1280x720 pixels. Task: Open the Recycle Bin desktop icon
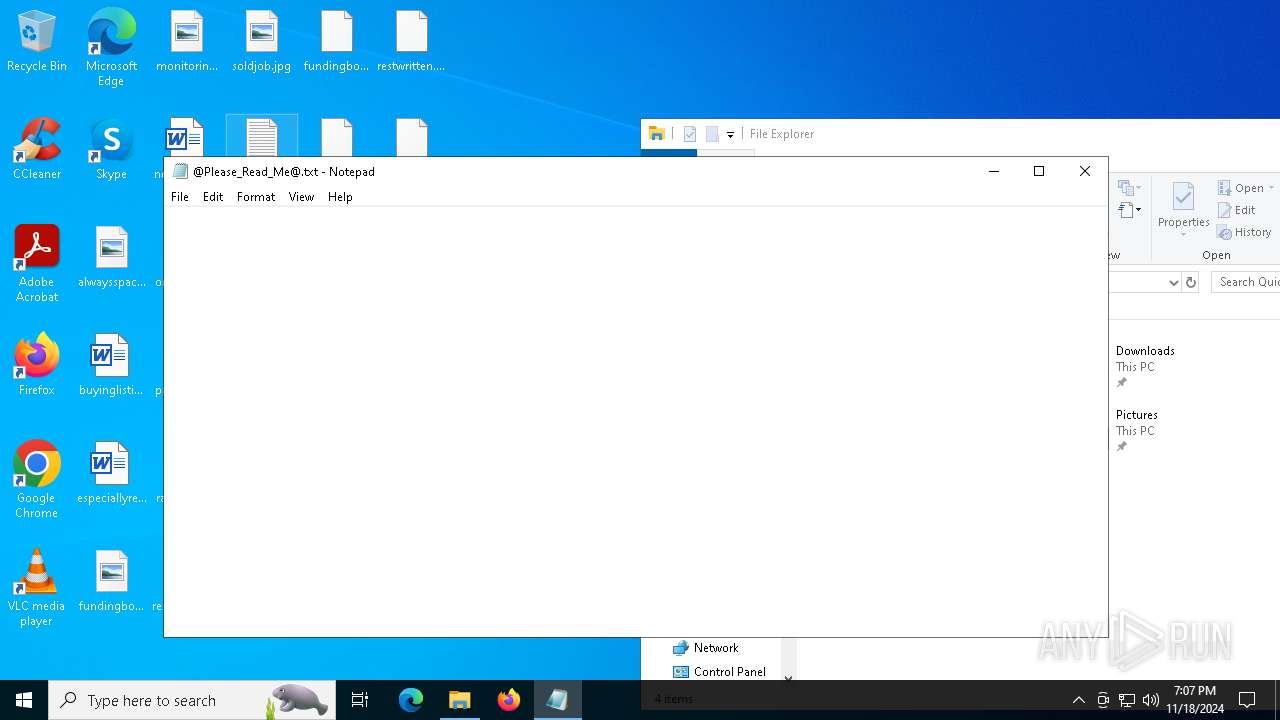coord(37,42)
